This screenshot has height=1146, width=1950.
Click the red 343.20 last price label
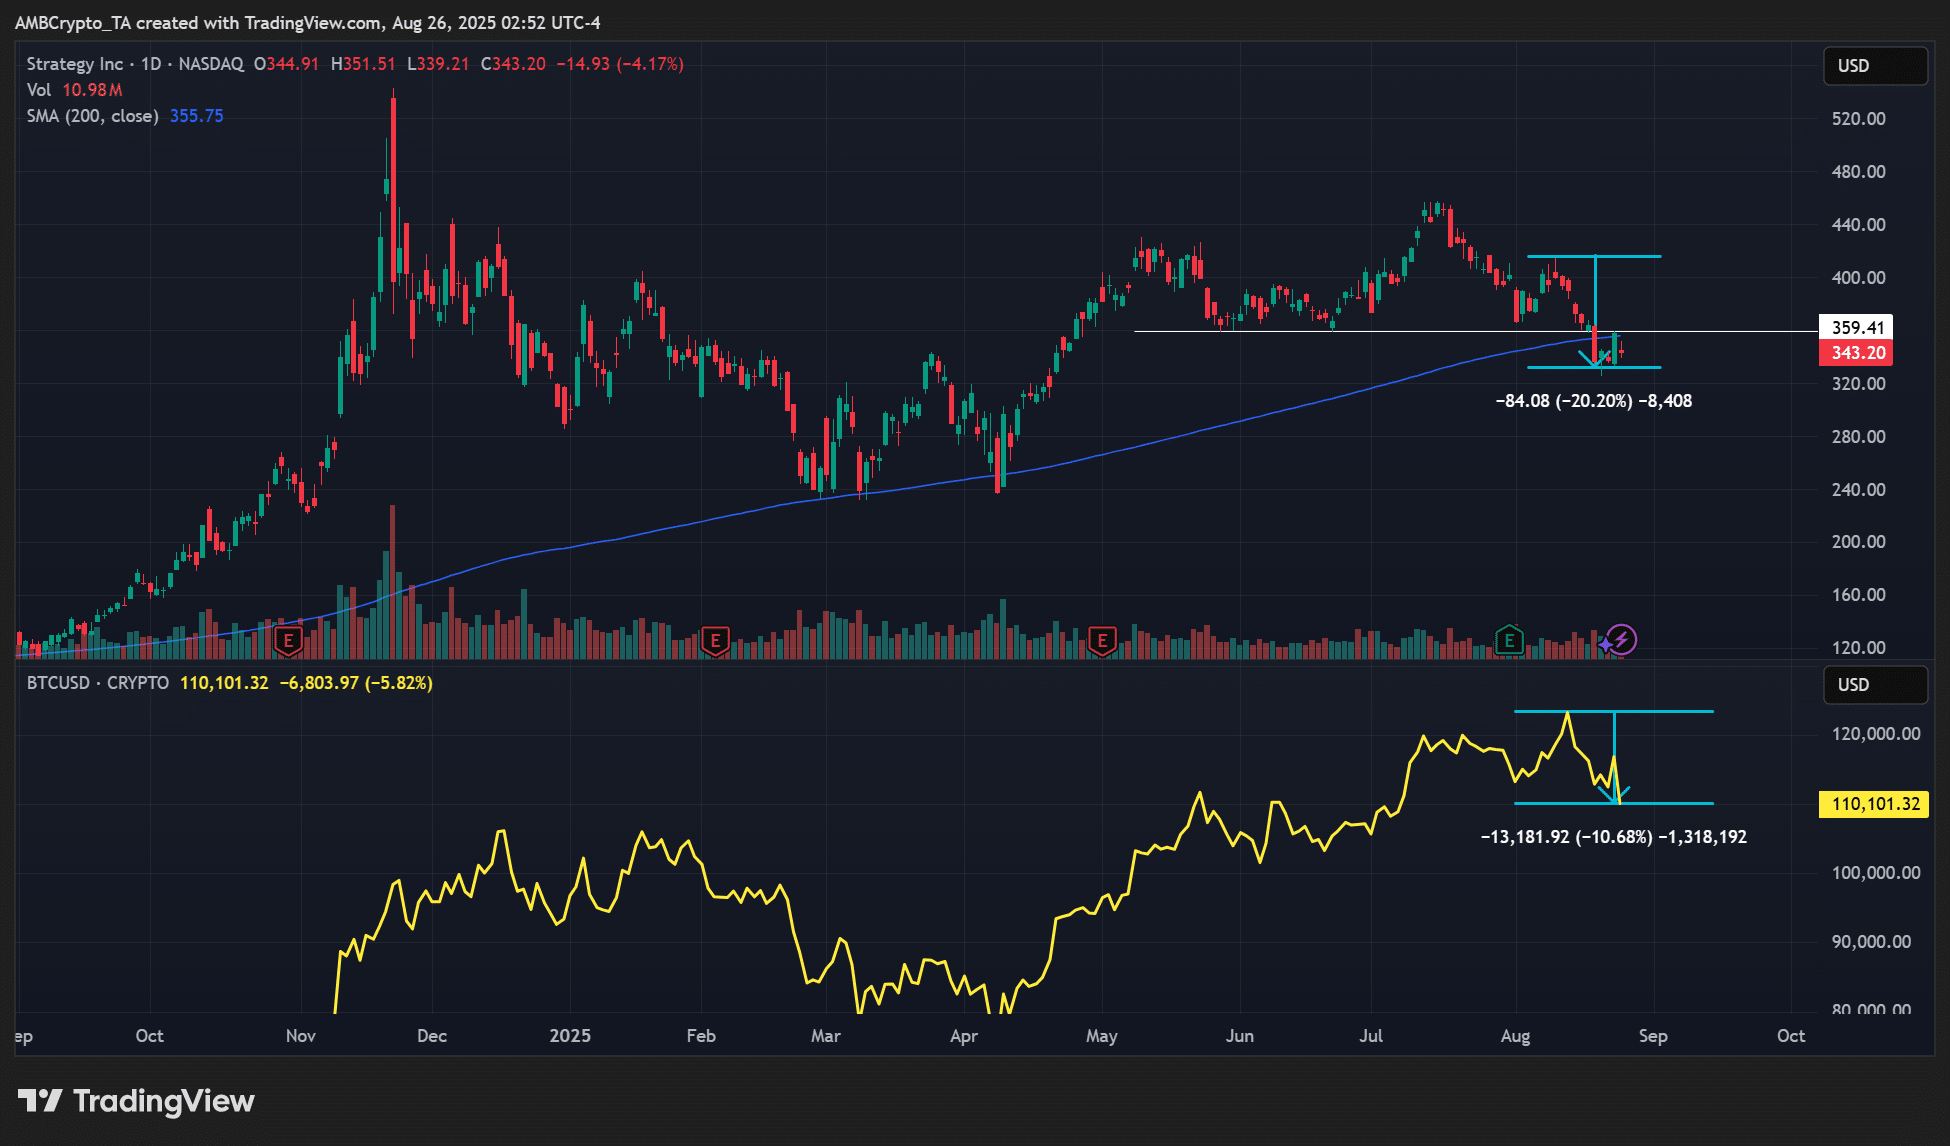[x=1857, y=353]
